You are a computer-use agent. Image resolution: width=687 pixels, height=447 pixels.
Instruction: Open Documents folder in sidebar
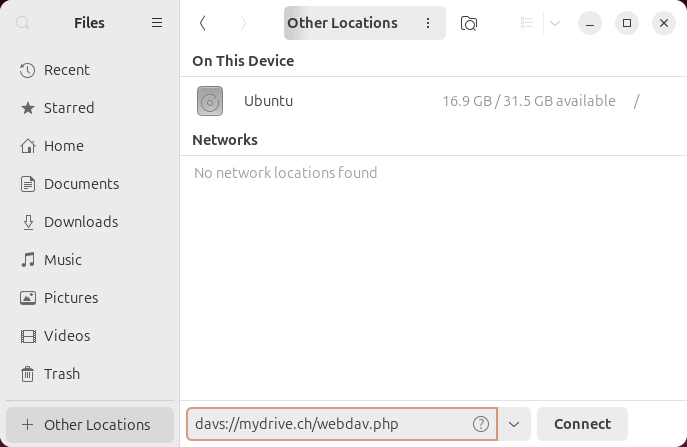(x=90, y=184)
